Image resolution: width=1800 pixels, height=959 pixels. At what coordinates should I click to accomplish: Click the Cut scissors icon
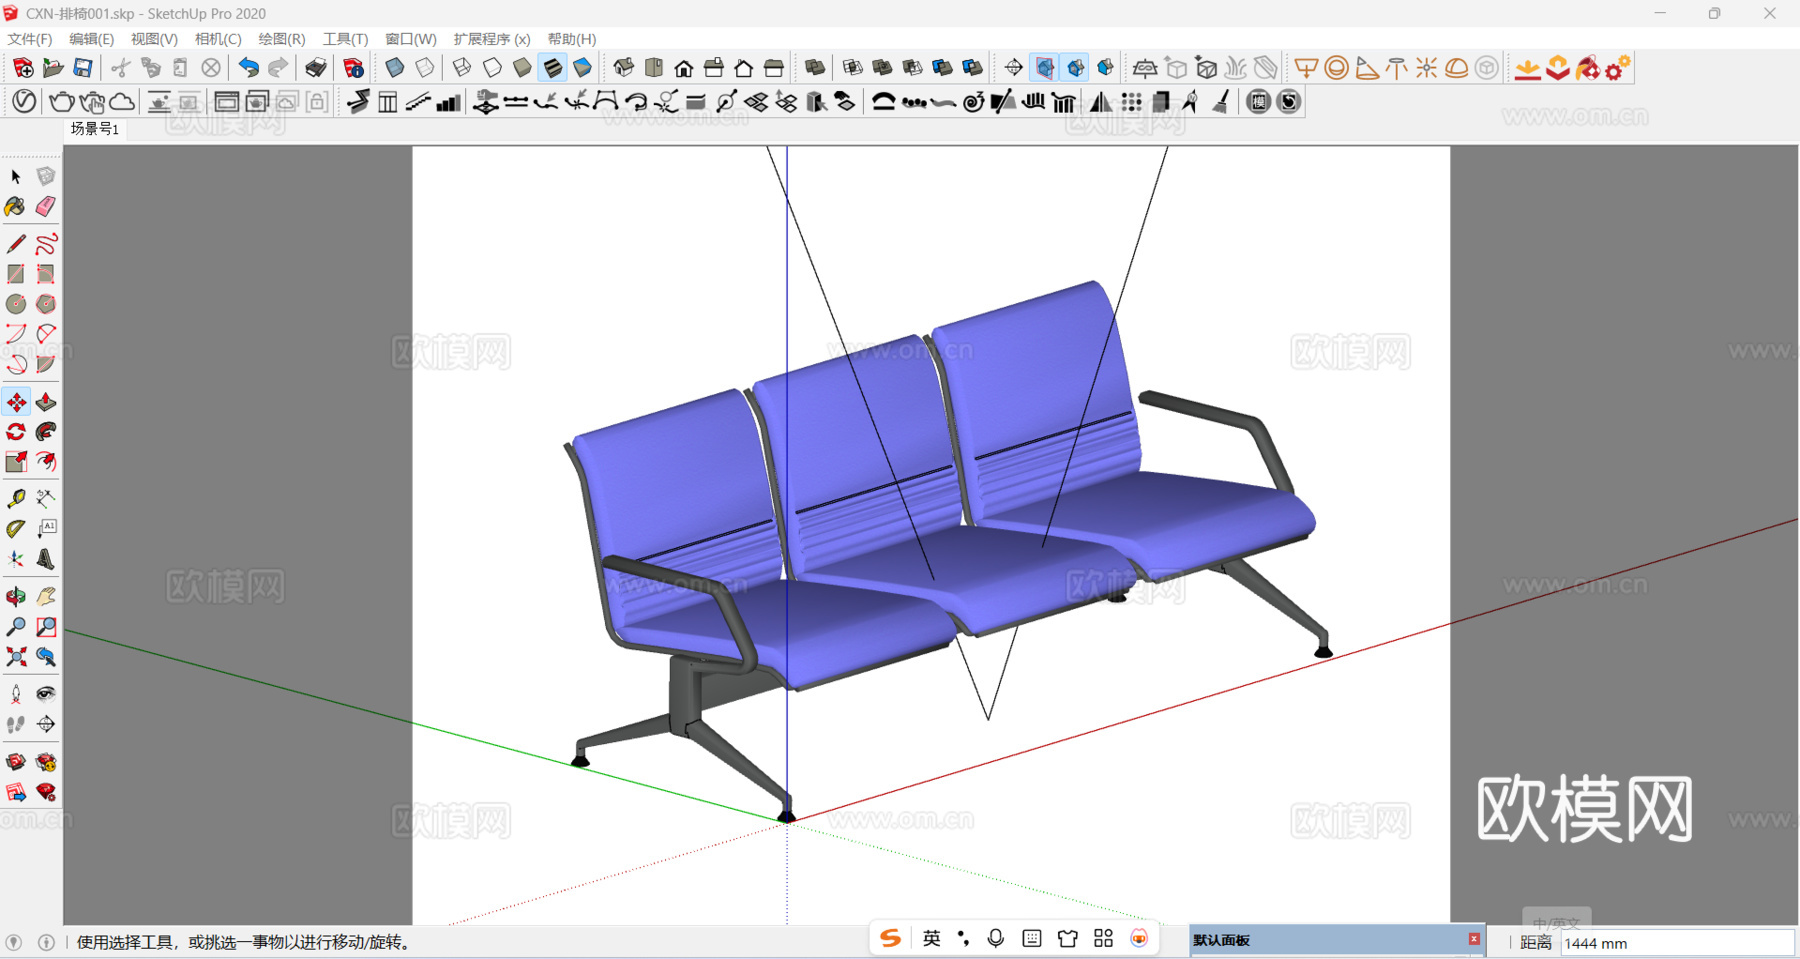(x=120, y=68)
